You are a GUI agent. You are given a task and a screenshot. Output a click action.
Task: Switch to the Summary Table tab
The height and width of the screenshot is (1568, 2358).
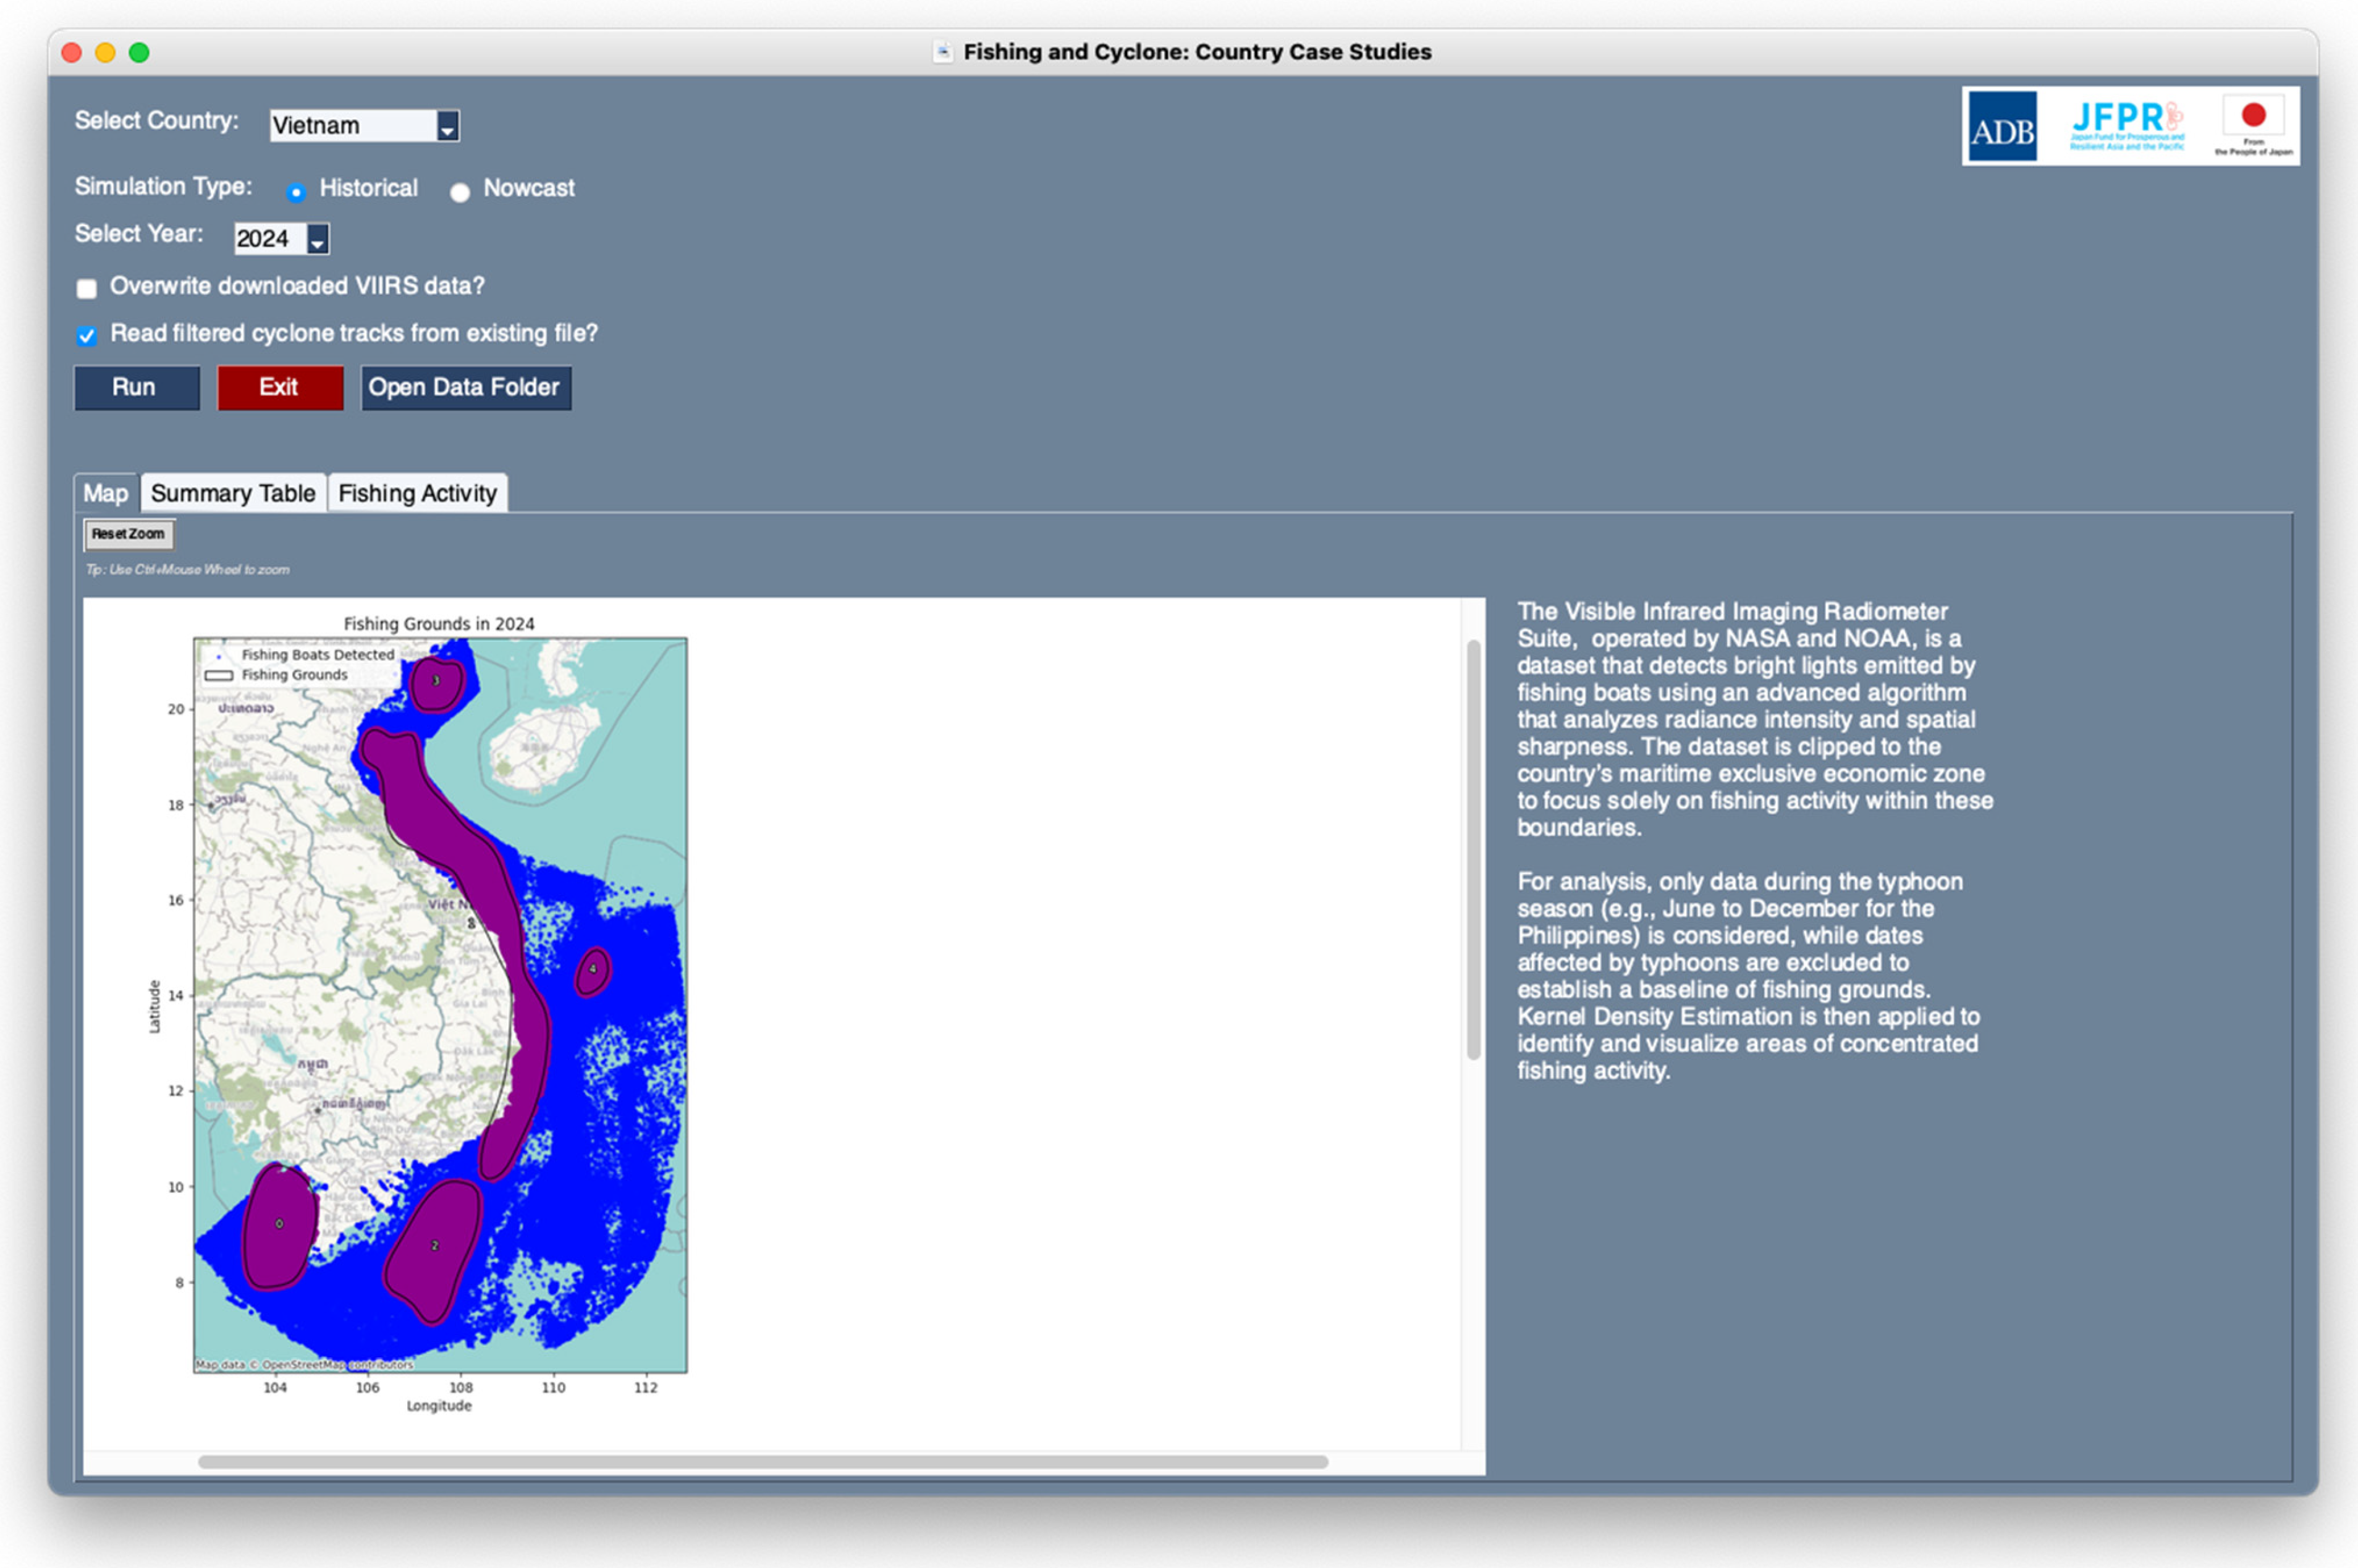pyautogui.click(x=233, y=493)
